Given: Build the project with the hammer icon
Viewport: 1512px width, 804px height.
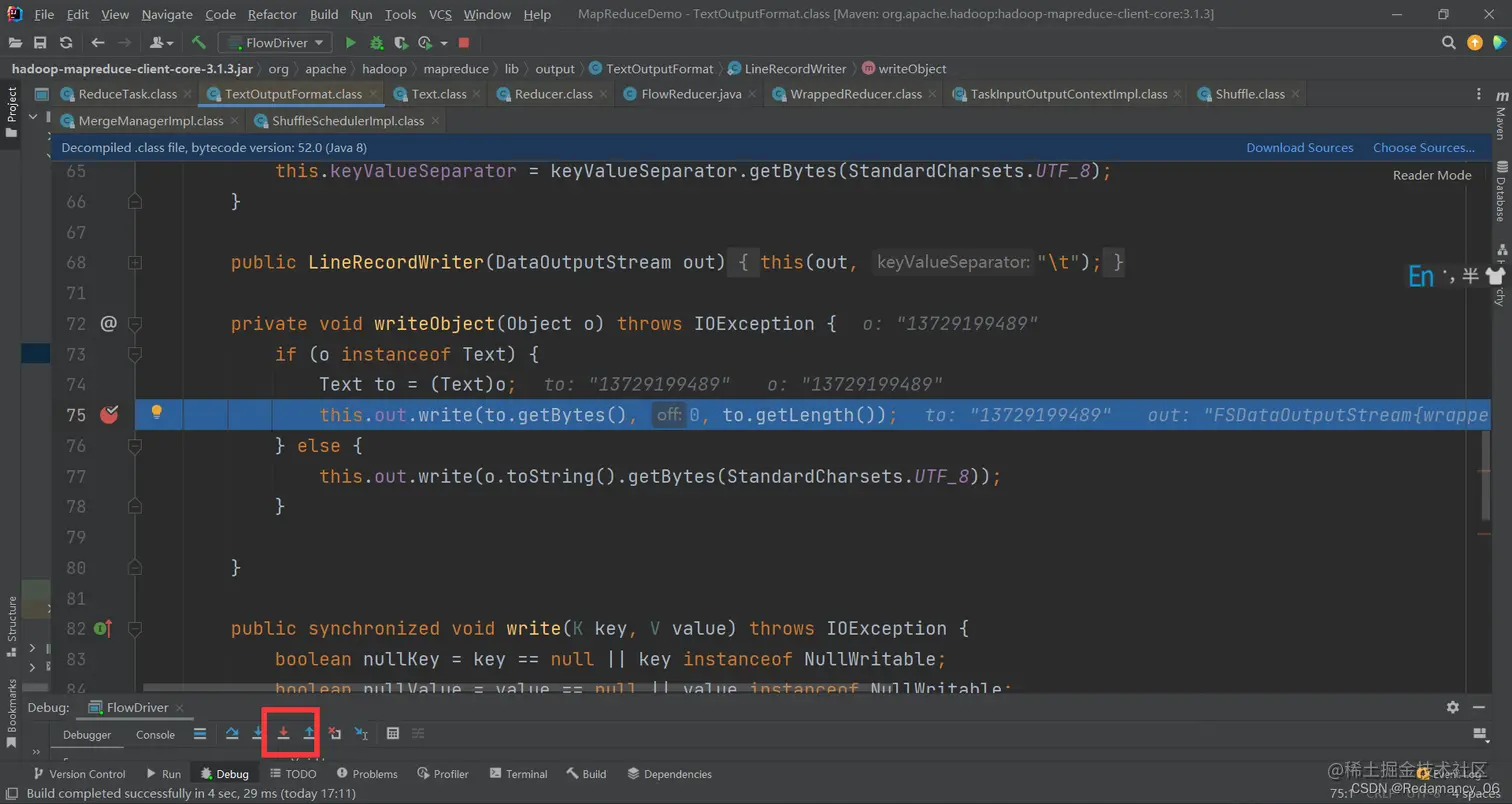Looking at the screenshot, I should click(199, 43).
